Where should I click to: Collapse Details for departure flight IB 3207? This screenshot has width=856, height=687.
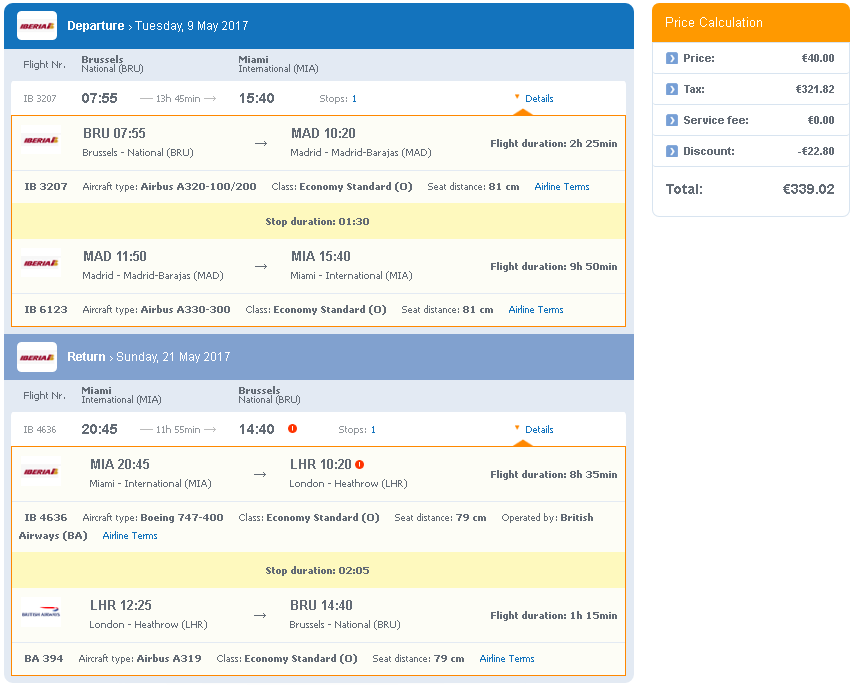(x=534, y=98)
